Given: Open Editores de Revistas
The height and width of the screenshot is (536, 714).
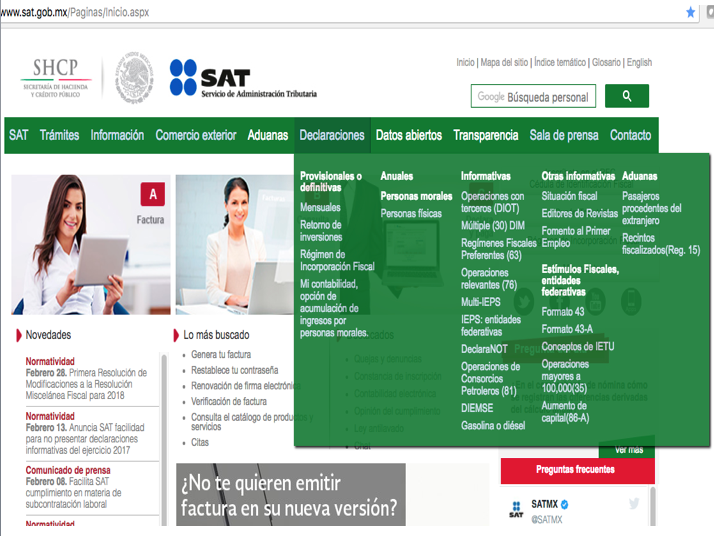Looking at the screenshot, I should (x=580, y=214).
